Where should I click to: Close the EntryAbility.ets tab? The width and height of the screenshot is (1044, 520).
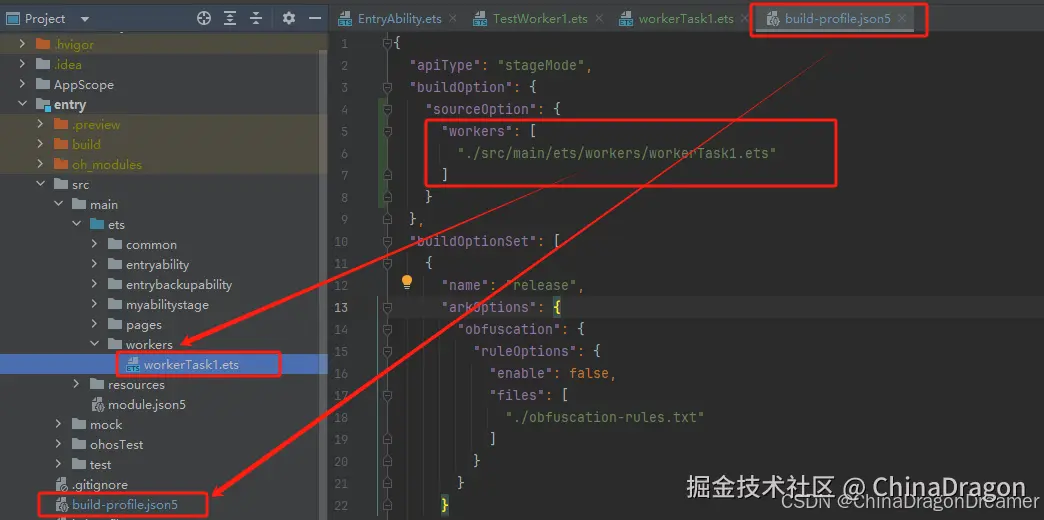tap(453, 19)
